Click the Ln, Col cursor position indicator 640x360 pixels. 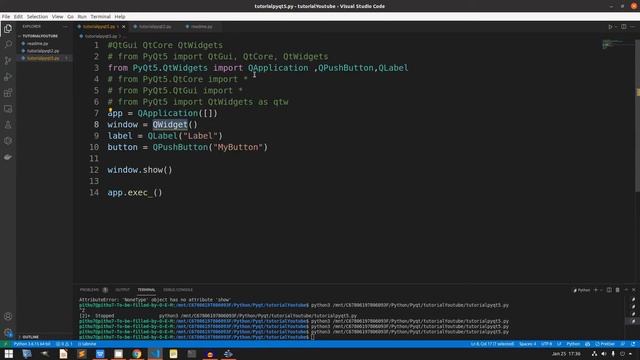(x=492, y=344)
